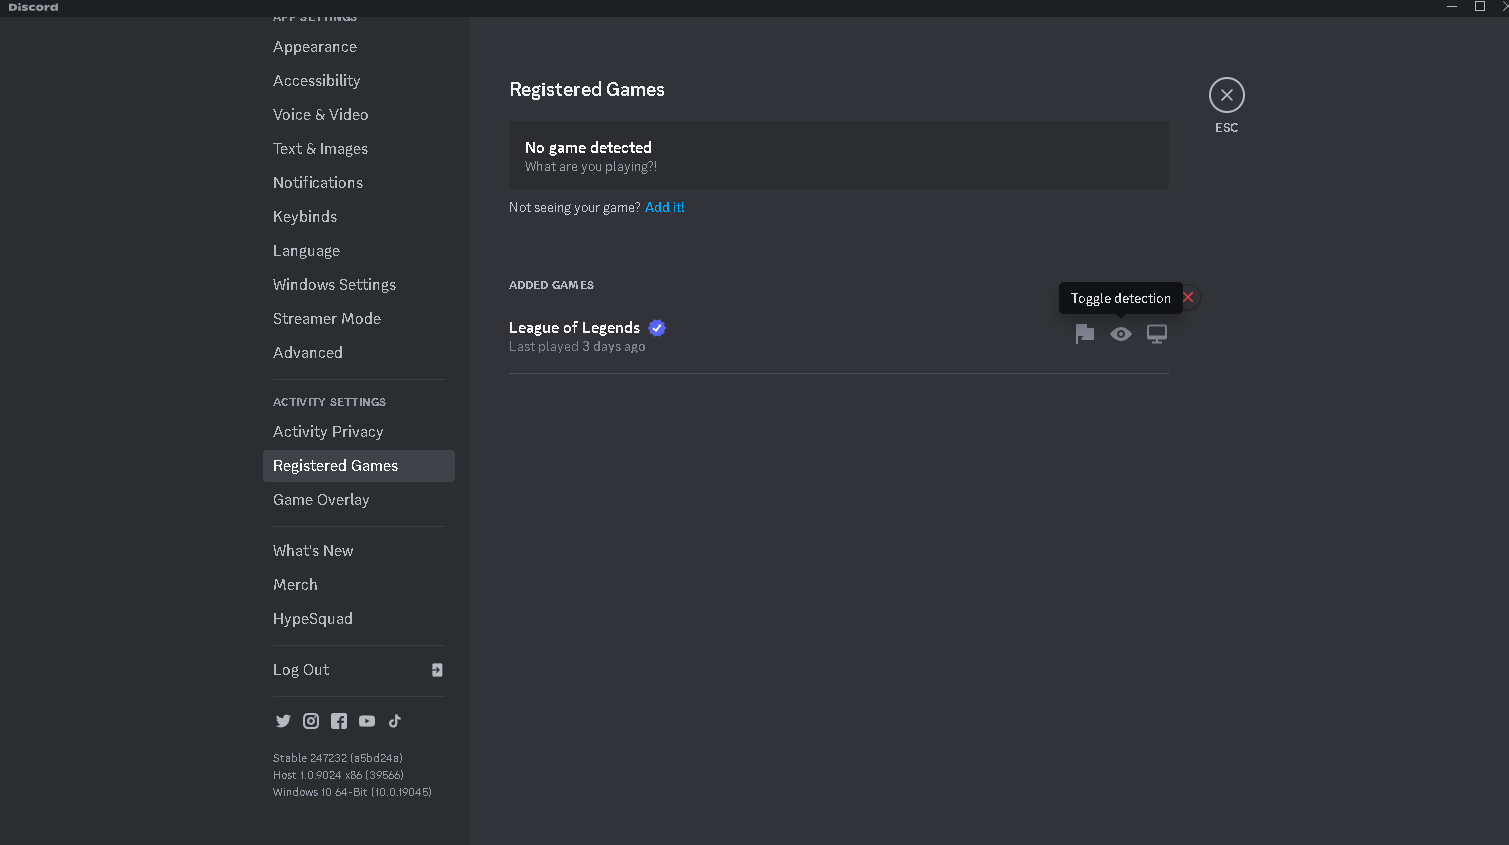Remove League of Legends with red X
This screenshot has width=1509, height=845.
pyautogui.click(x=1188, y=297)
